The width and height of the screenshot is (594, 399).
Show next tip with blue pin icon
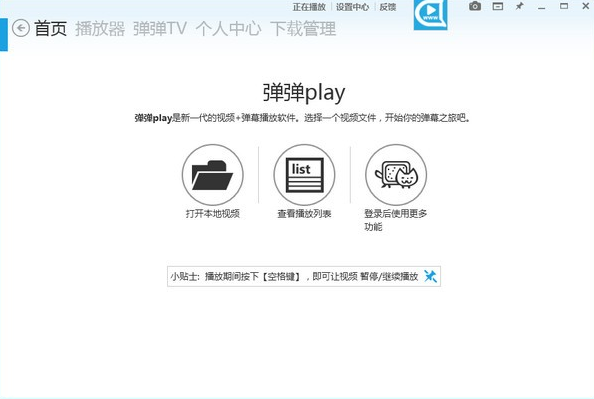point(430,276)
